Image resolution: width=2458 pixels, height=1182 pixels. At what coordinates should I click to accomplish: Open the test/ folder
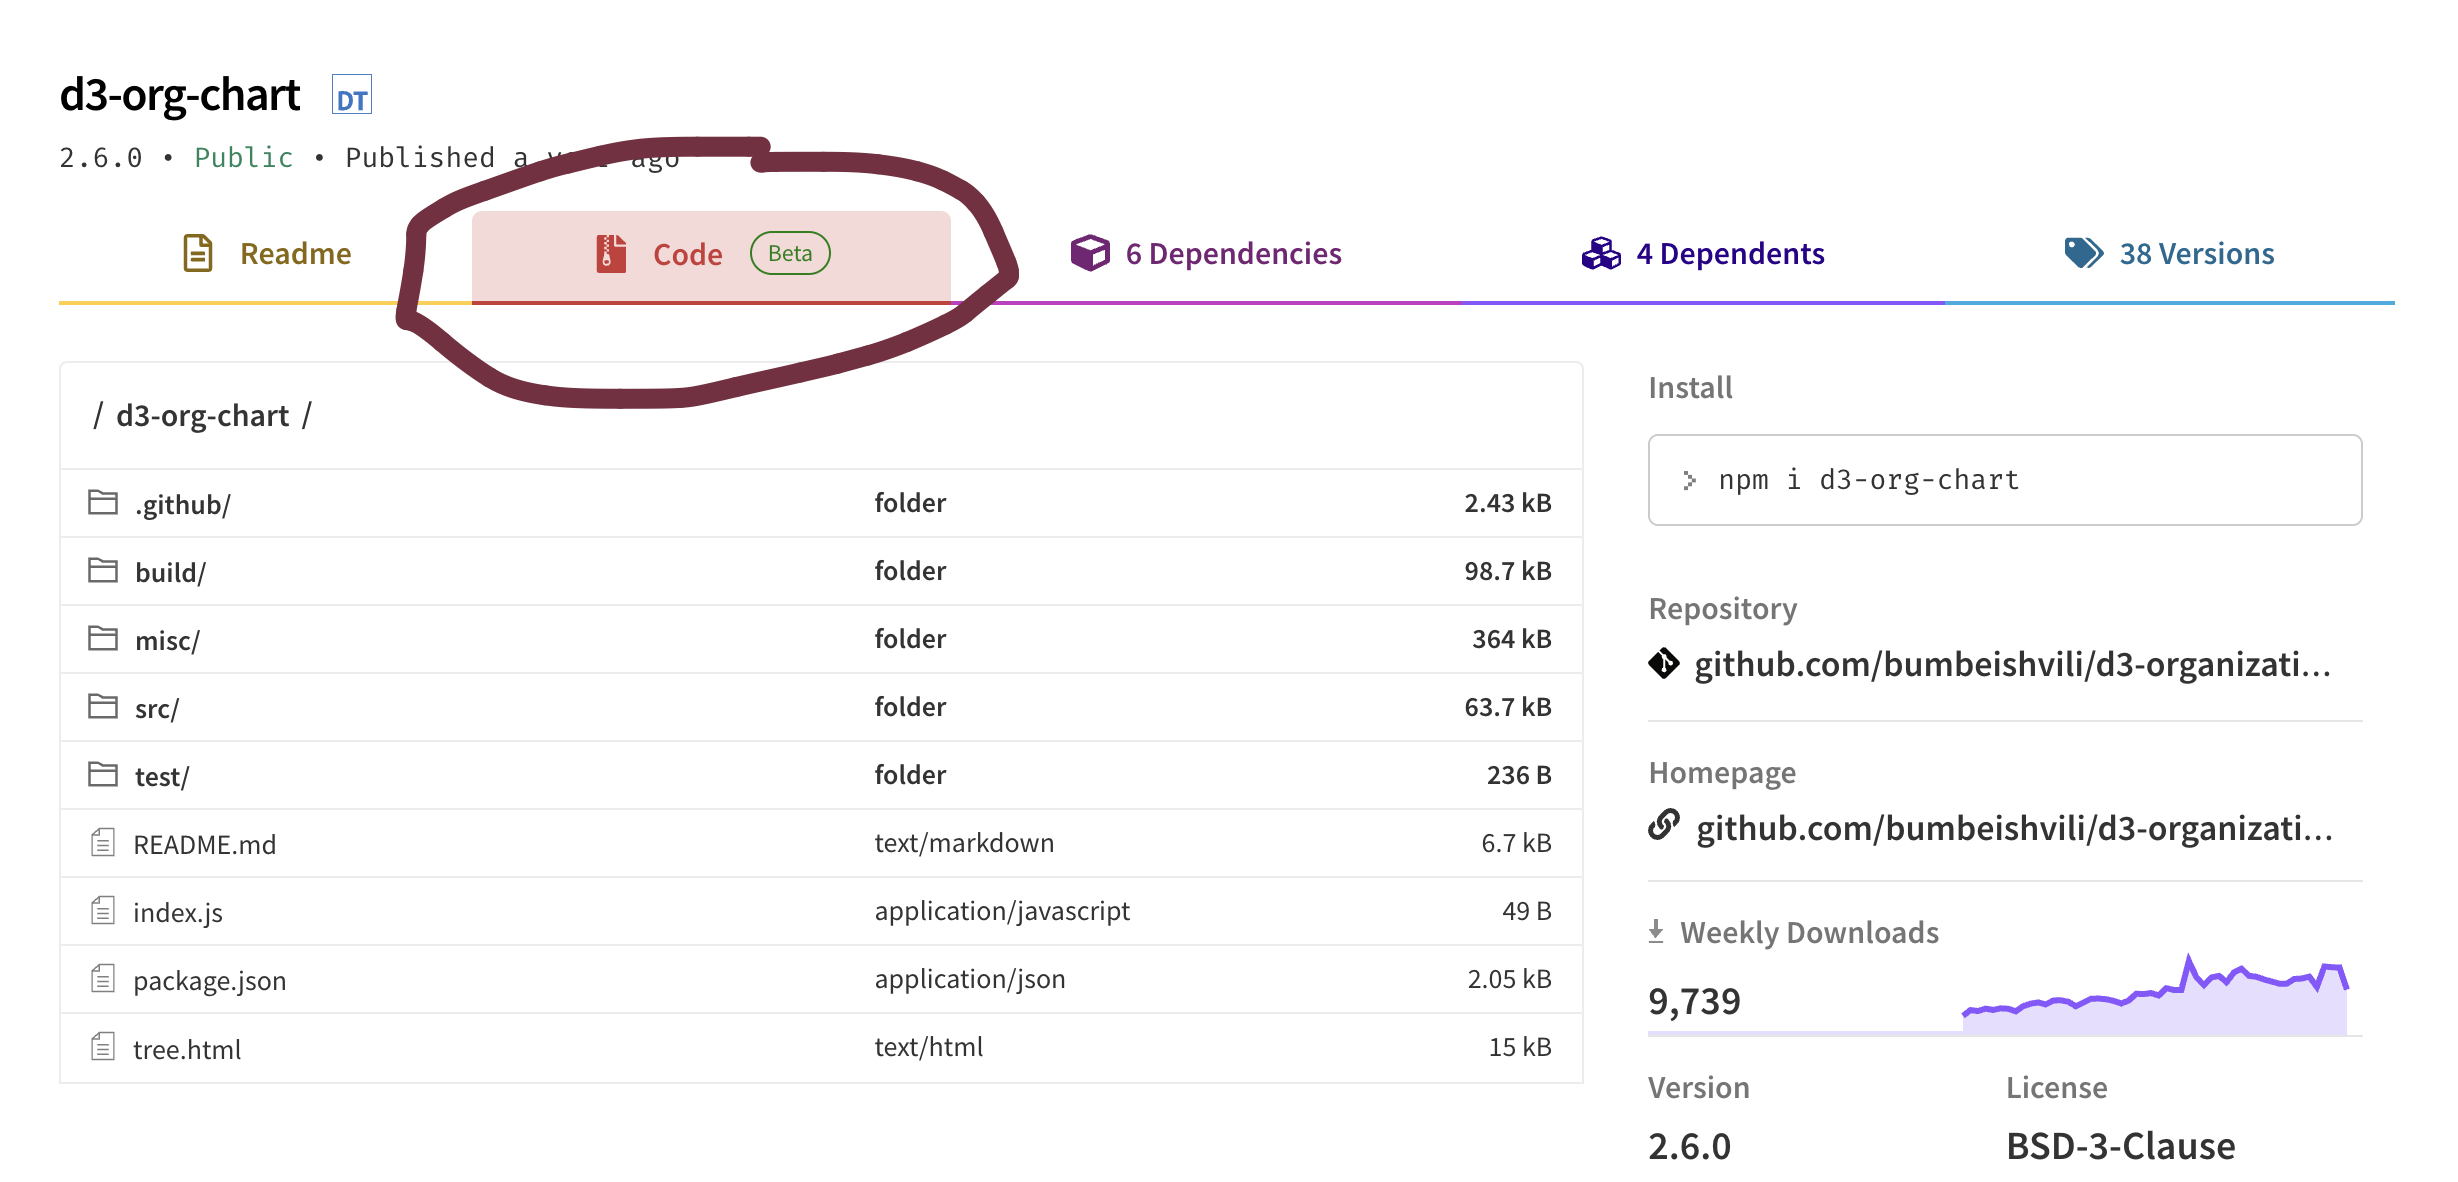163,775
